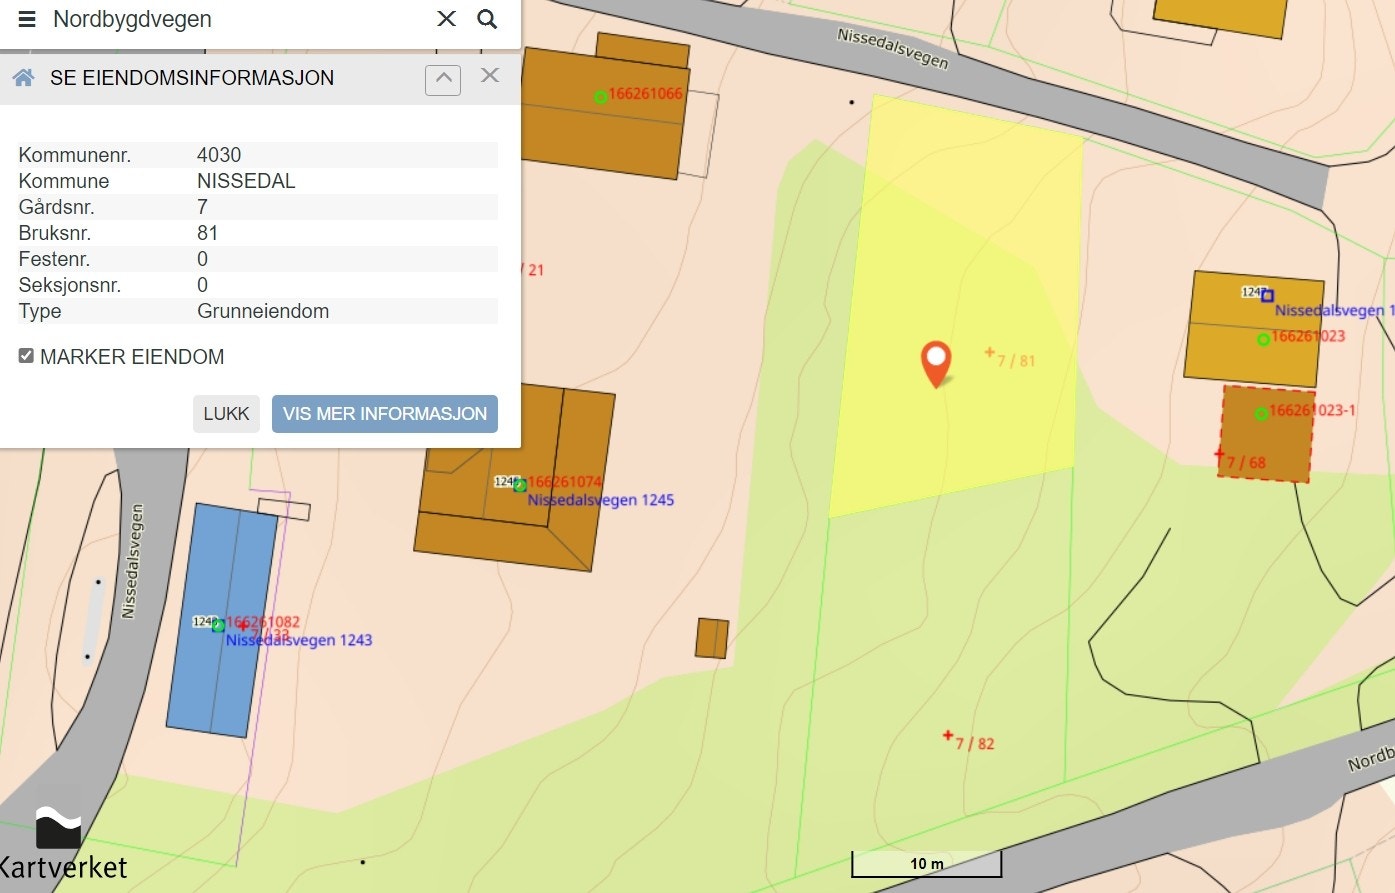Click the SE EIENDOMSINFORMASJON panel title
This screenshot has height=893, width=1395.
coord(192,78)
